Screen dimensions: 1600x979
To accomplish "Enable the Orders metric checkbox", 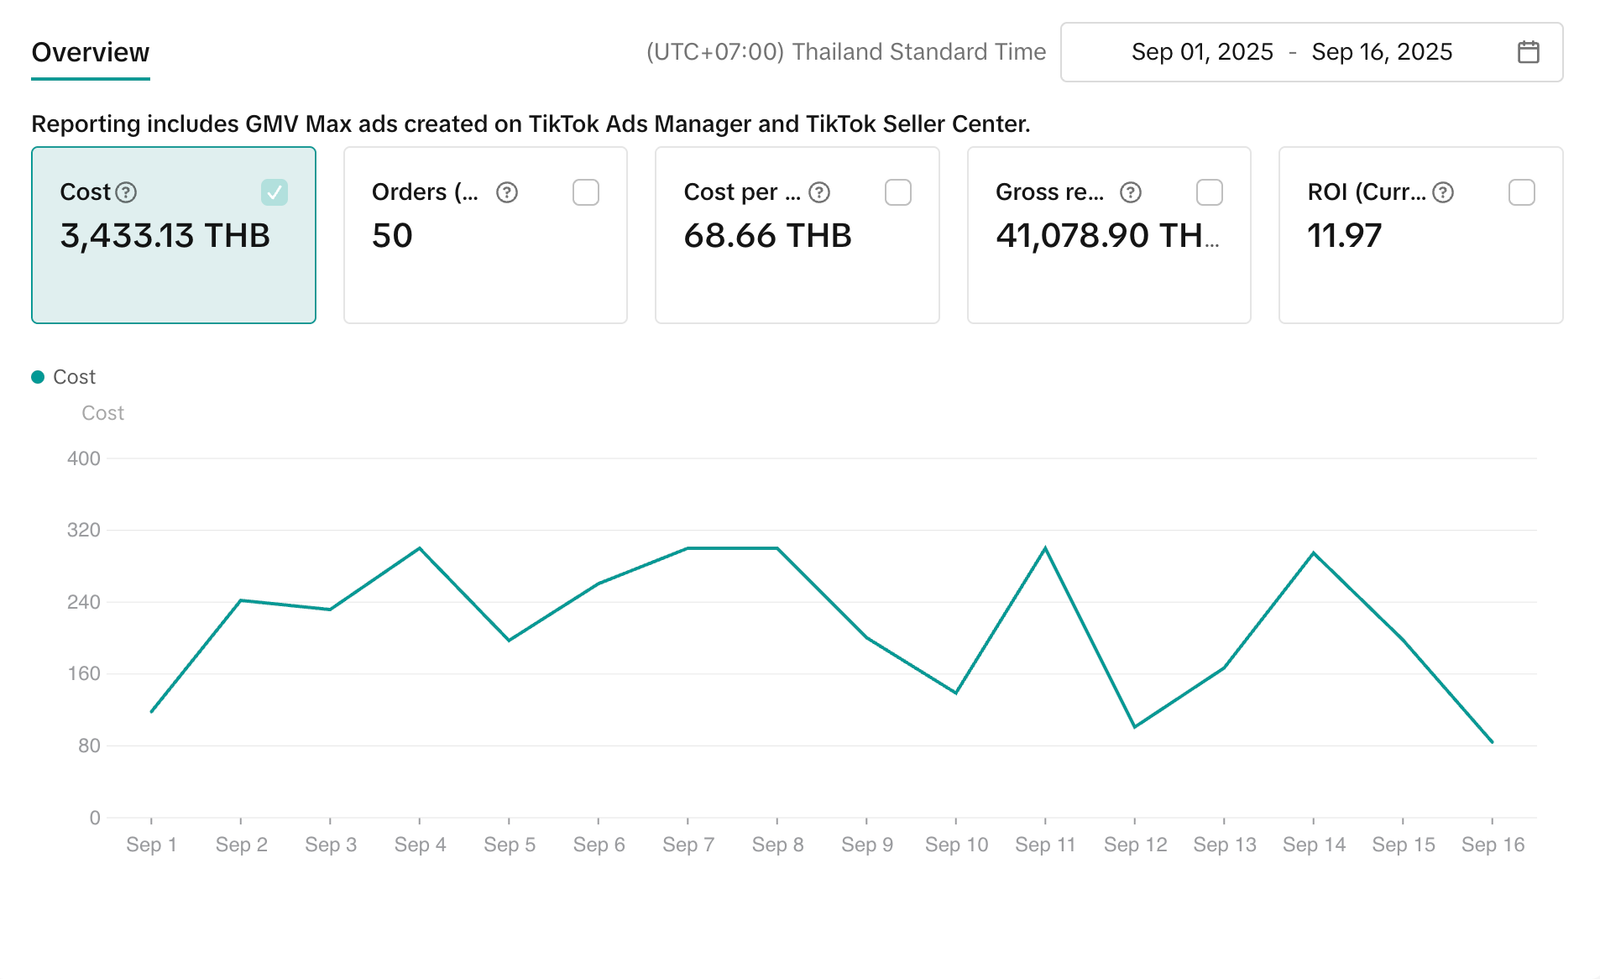I will point(586,192).
